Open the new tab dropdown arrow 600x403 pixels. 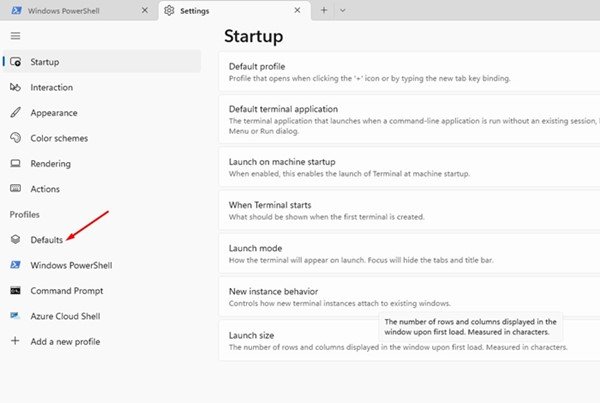coord(342,10)
